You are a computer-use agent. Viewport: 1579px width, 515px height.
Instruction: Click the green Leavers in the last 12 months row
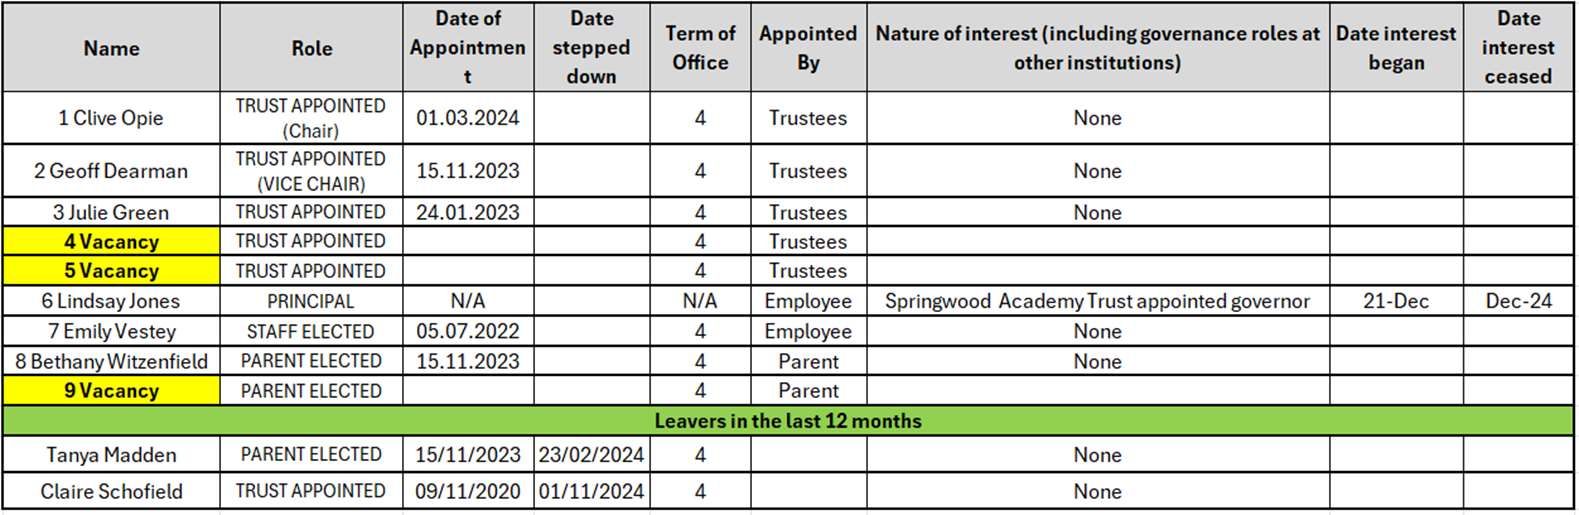coord(788,421)
